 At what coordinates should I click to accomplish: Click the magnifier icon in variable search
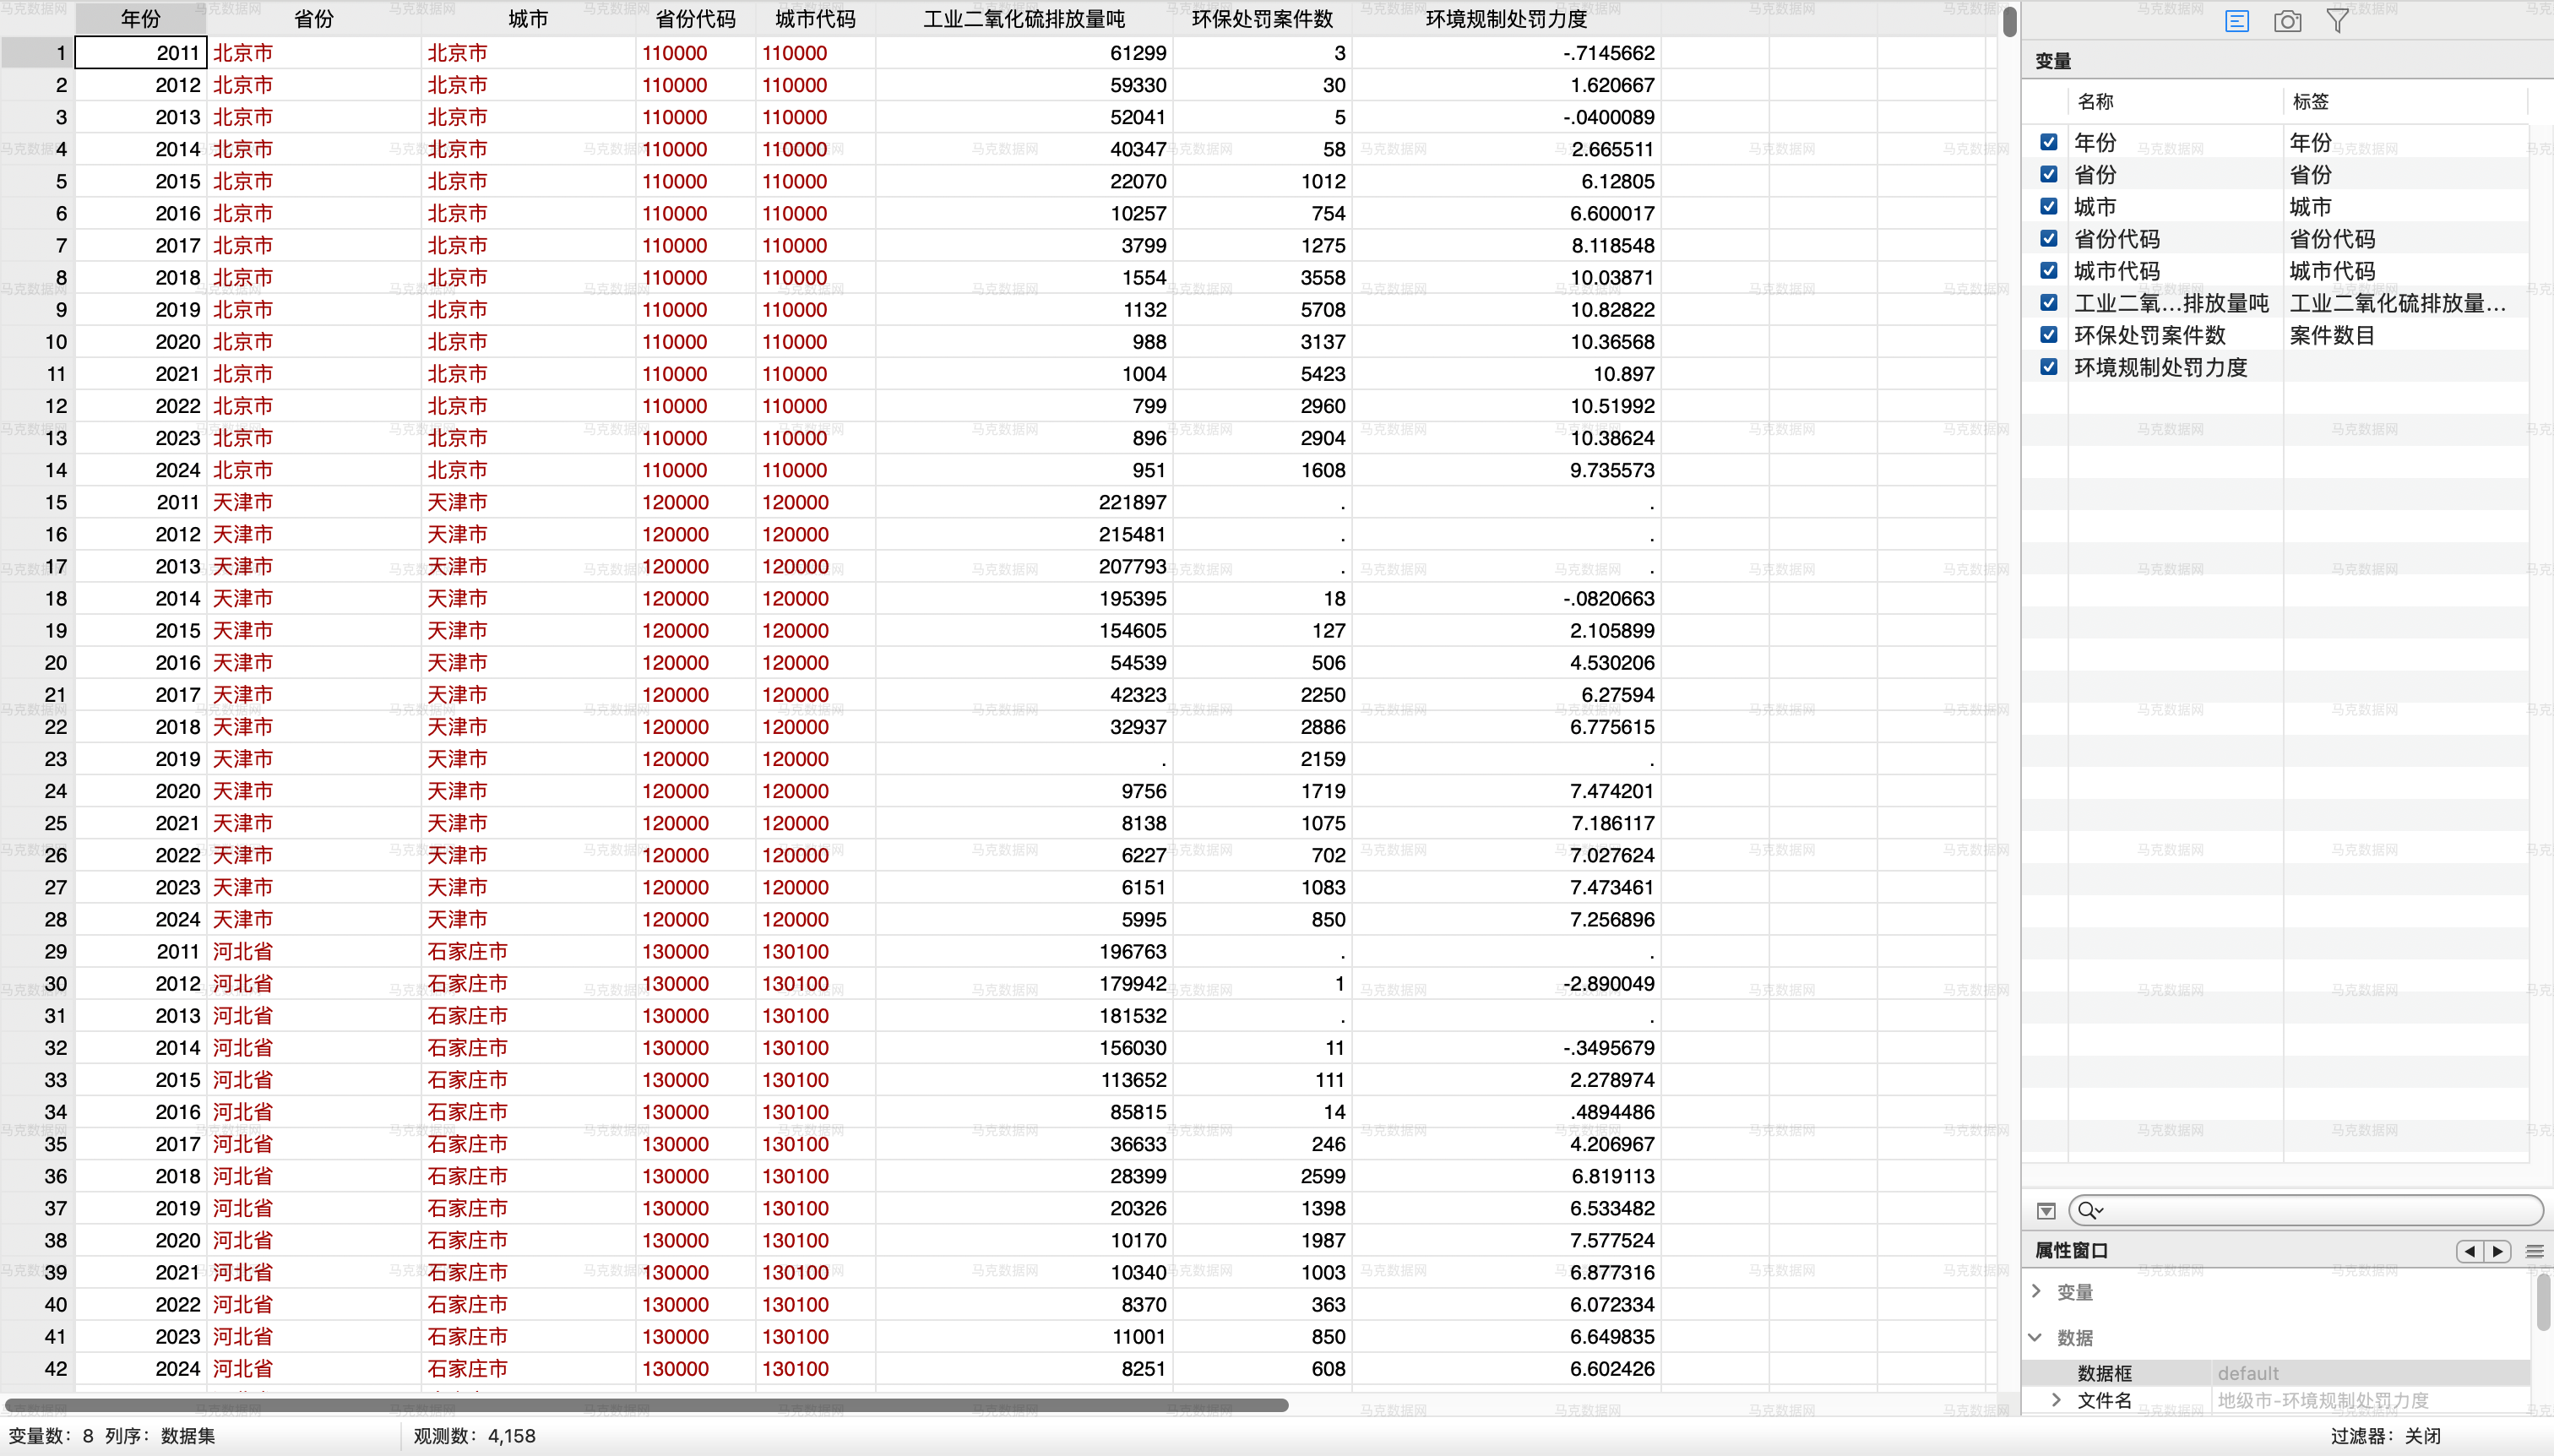click(2089, 1211)
